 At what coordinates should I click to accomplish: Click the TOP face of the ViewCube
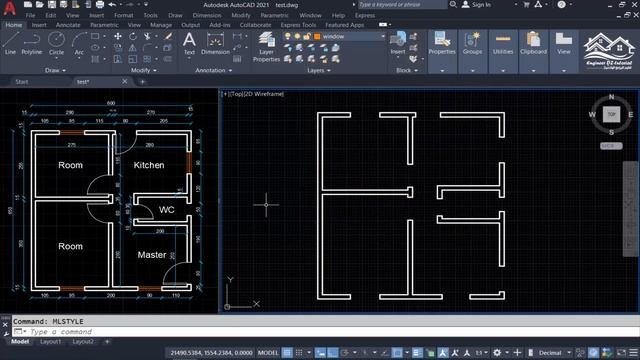pos(611,114)
